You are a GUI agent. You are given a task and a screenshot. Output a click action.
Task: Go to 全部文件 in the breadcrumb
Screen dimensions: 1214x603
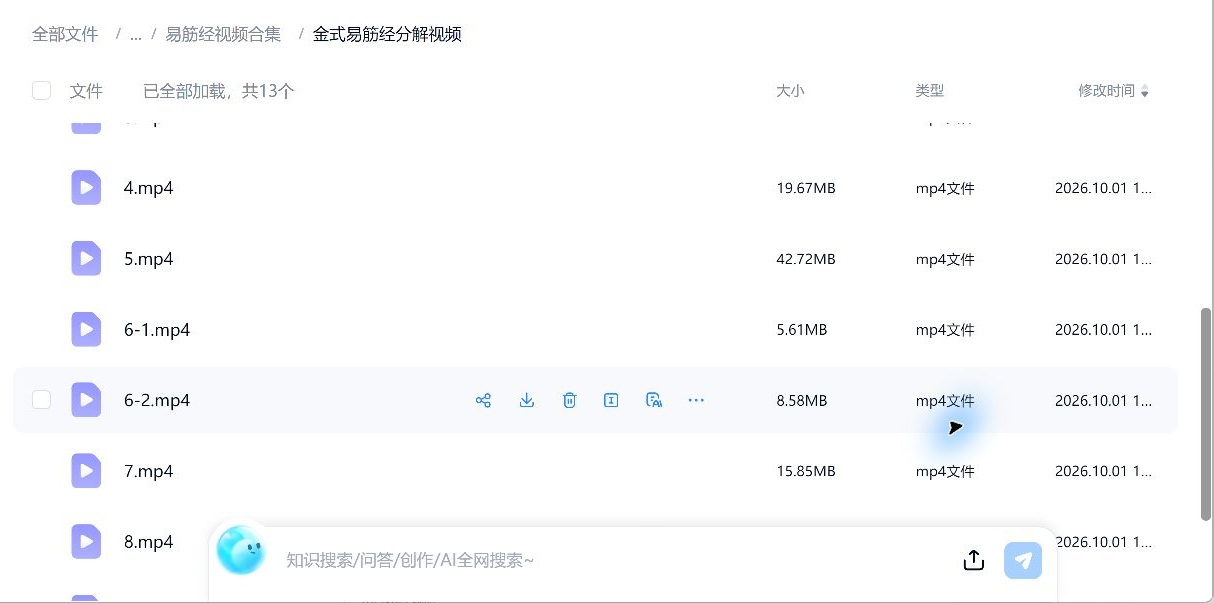[65, 34]
